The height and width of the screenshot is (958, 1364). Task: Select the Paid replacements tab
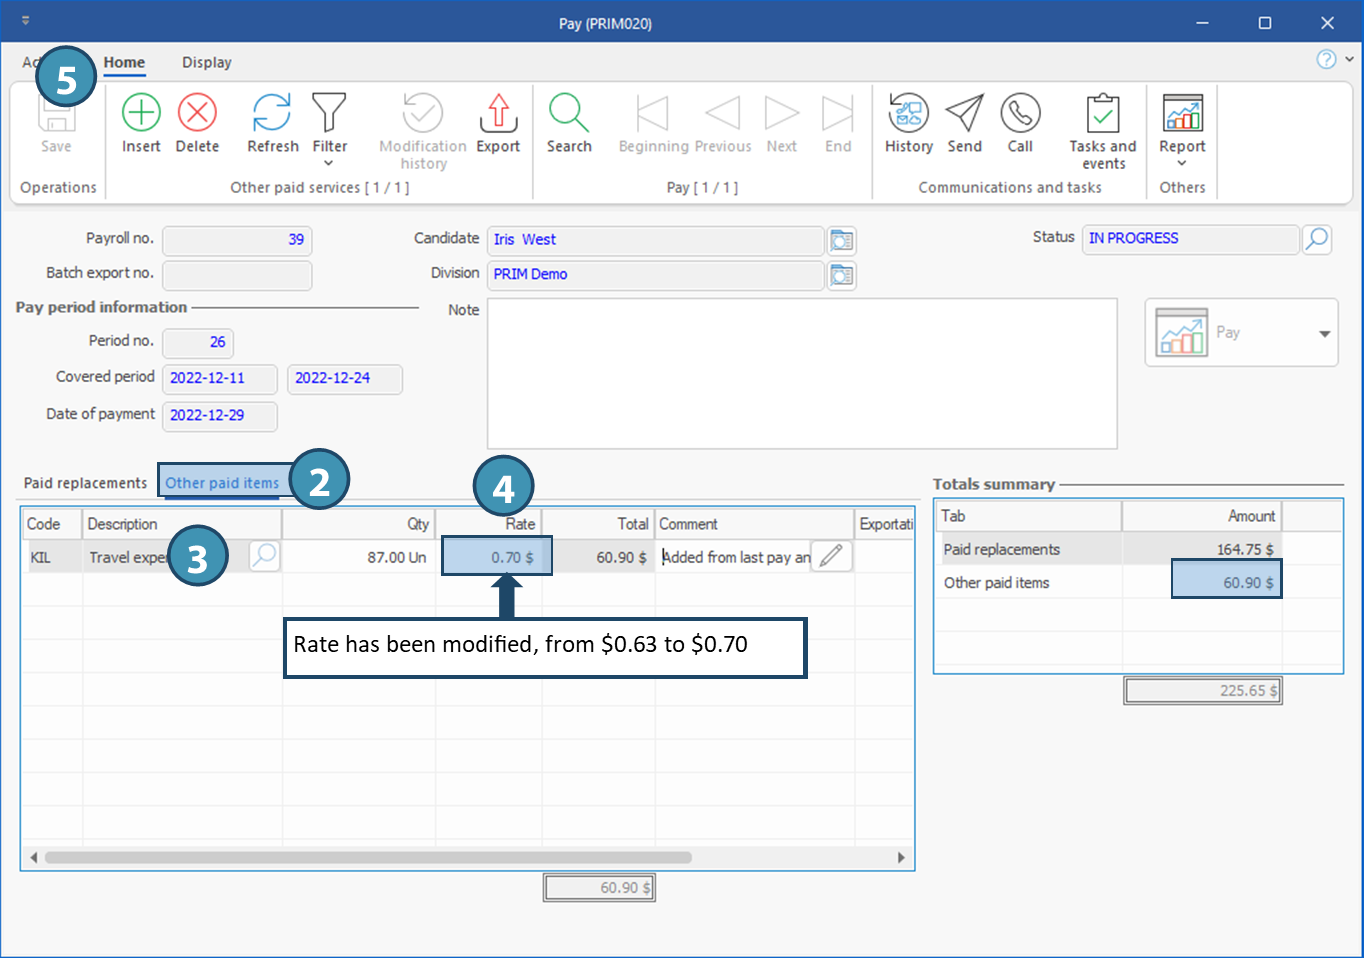click(x=85, y=483)
